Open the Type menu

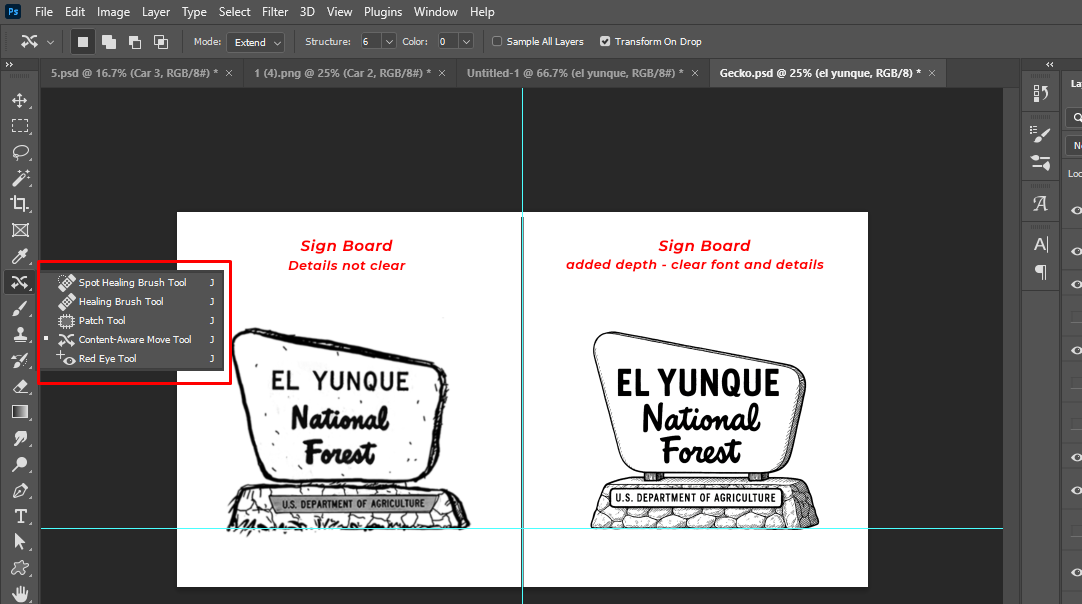pyautogui.click(x=194, y=12)
